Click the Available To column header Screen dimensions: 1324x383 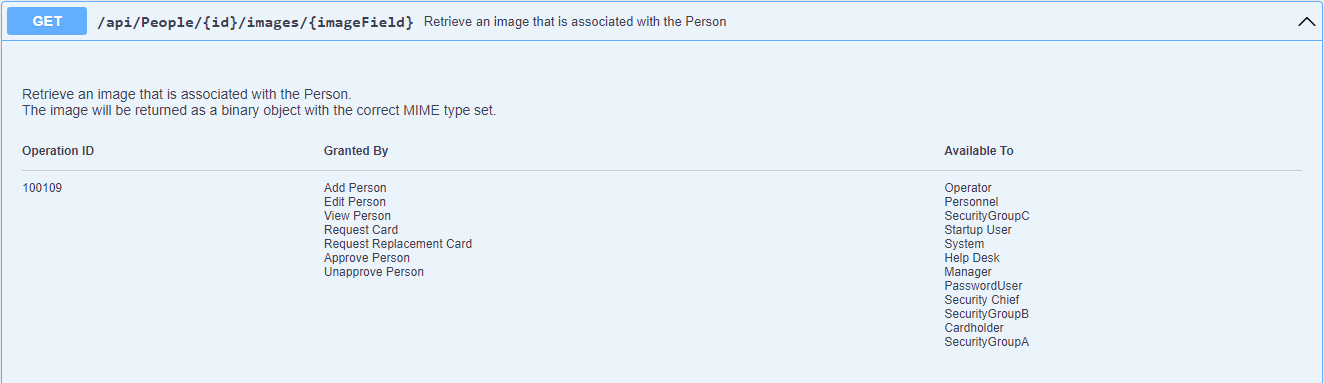click(x=979, y=151)
